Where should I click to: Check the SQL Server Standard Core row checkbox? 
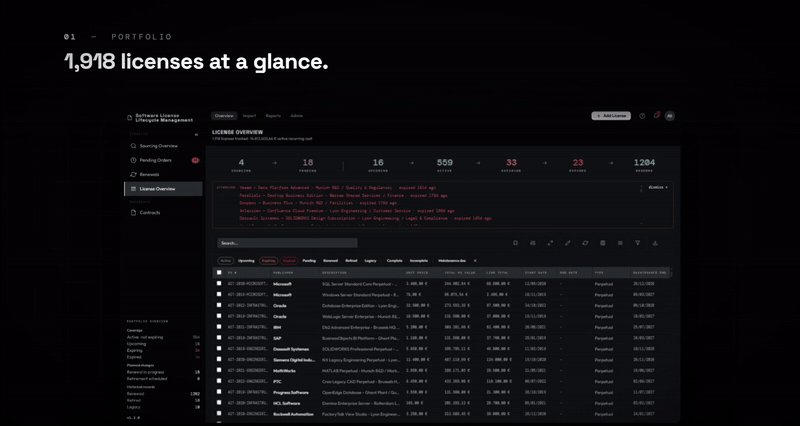(x=219, y=283)
